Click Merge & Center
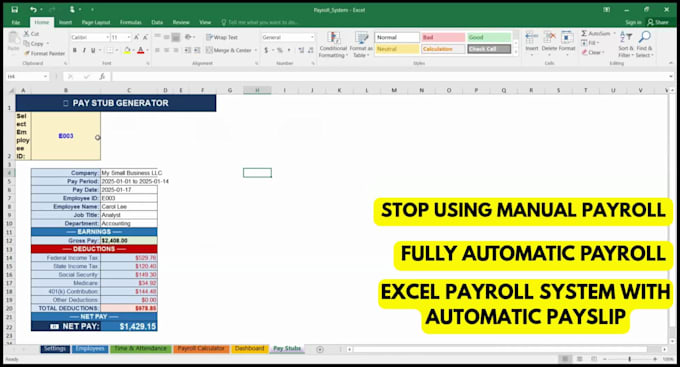This screenshot has width=680, height=367. pyautogui.click(x=229, y=50)
